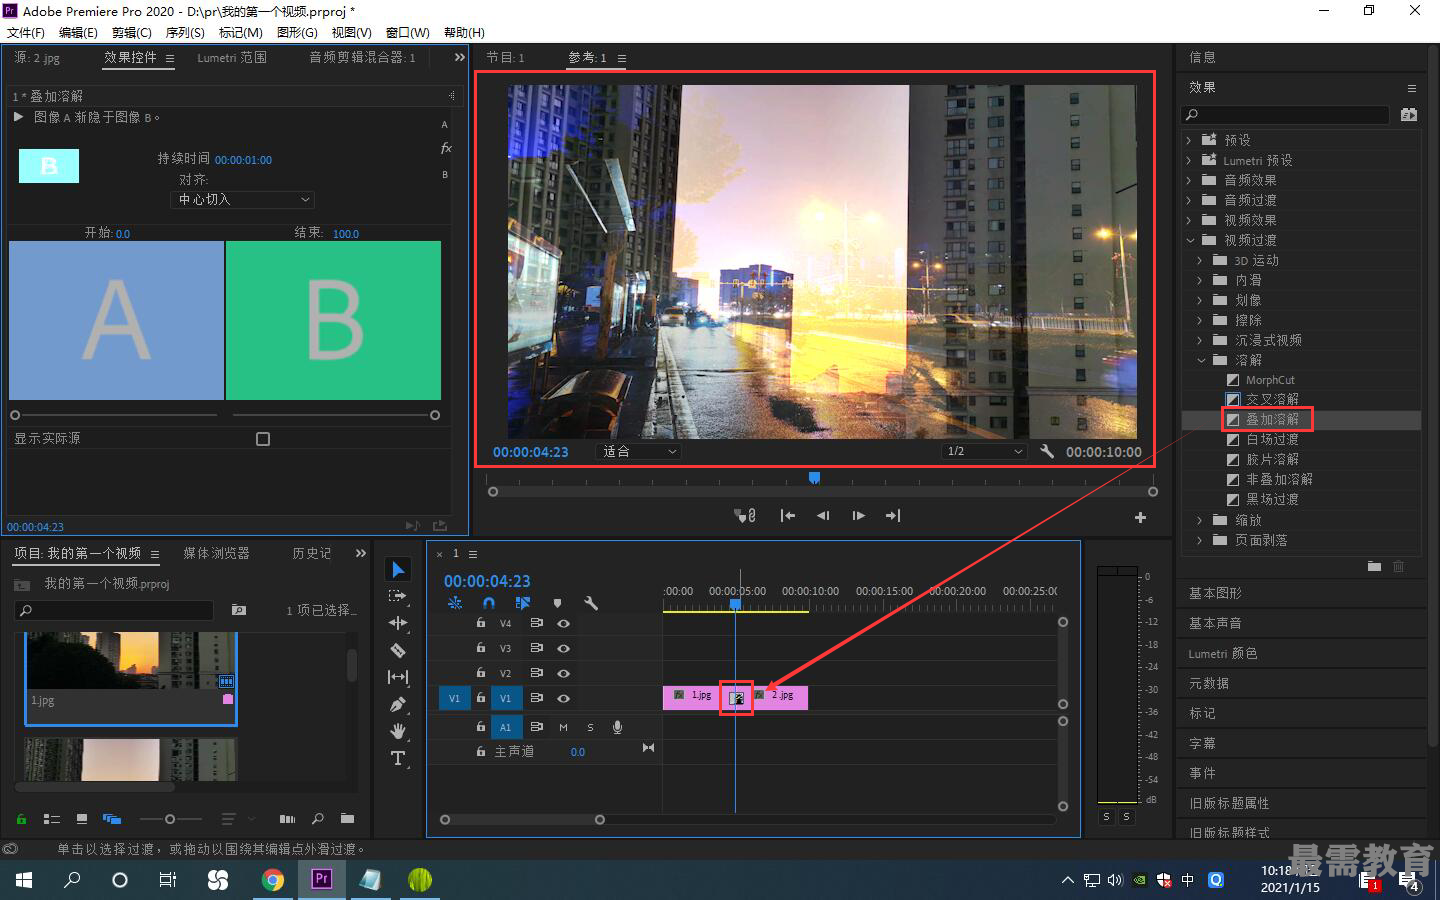Click the find icon in project panel
This screenshot has width=1440, height=900.
click(x=318, y=819)
